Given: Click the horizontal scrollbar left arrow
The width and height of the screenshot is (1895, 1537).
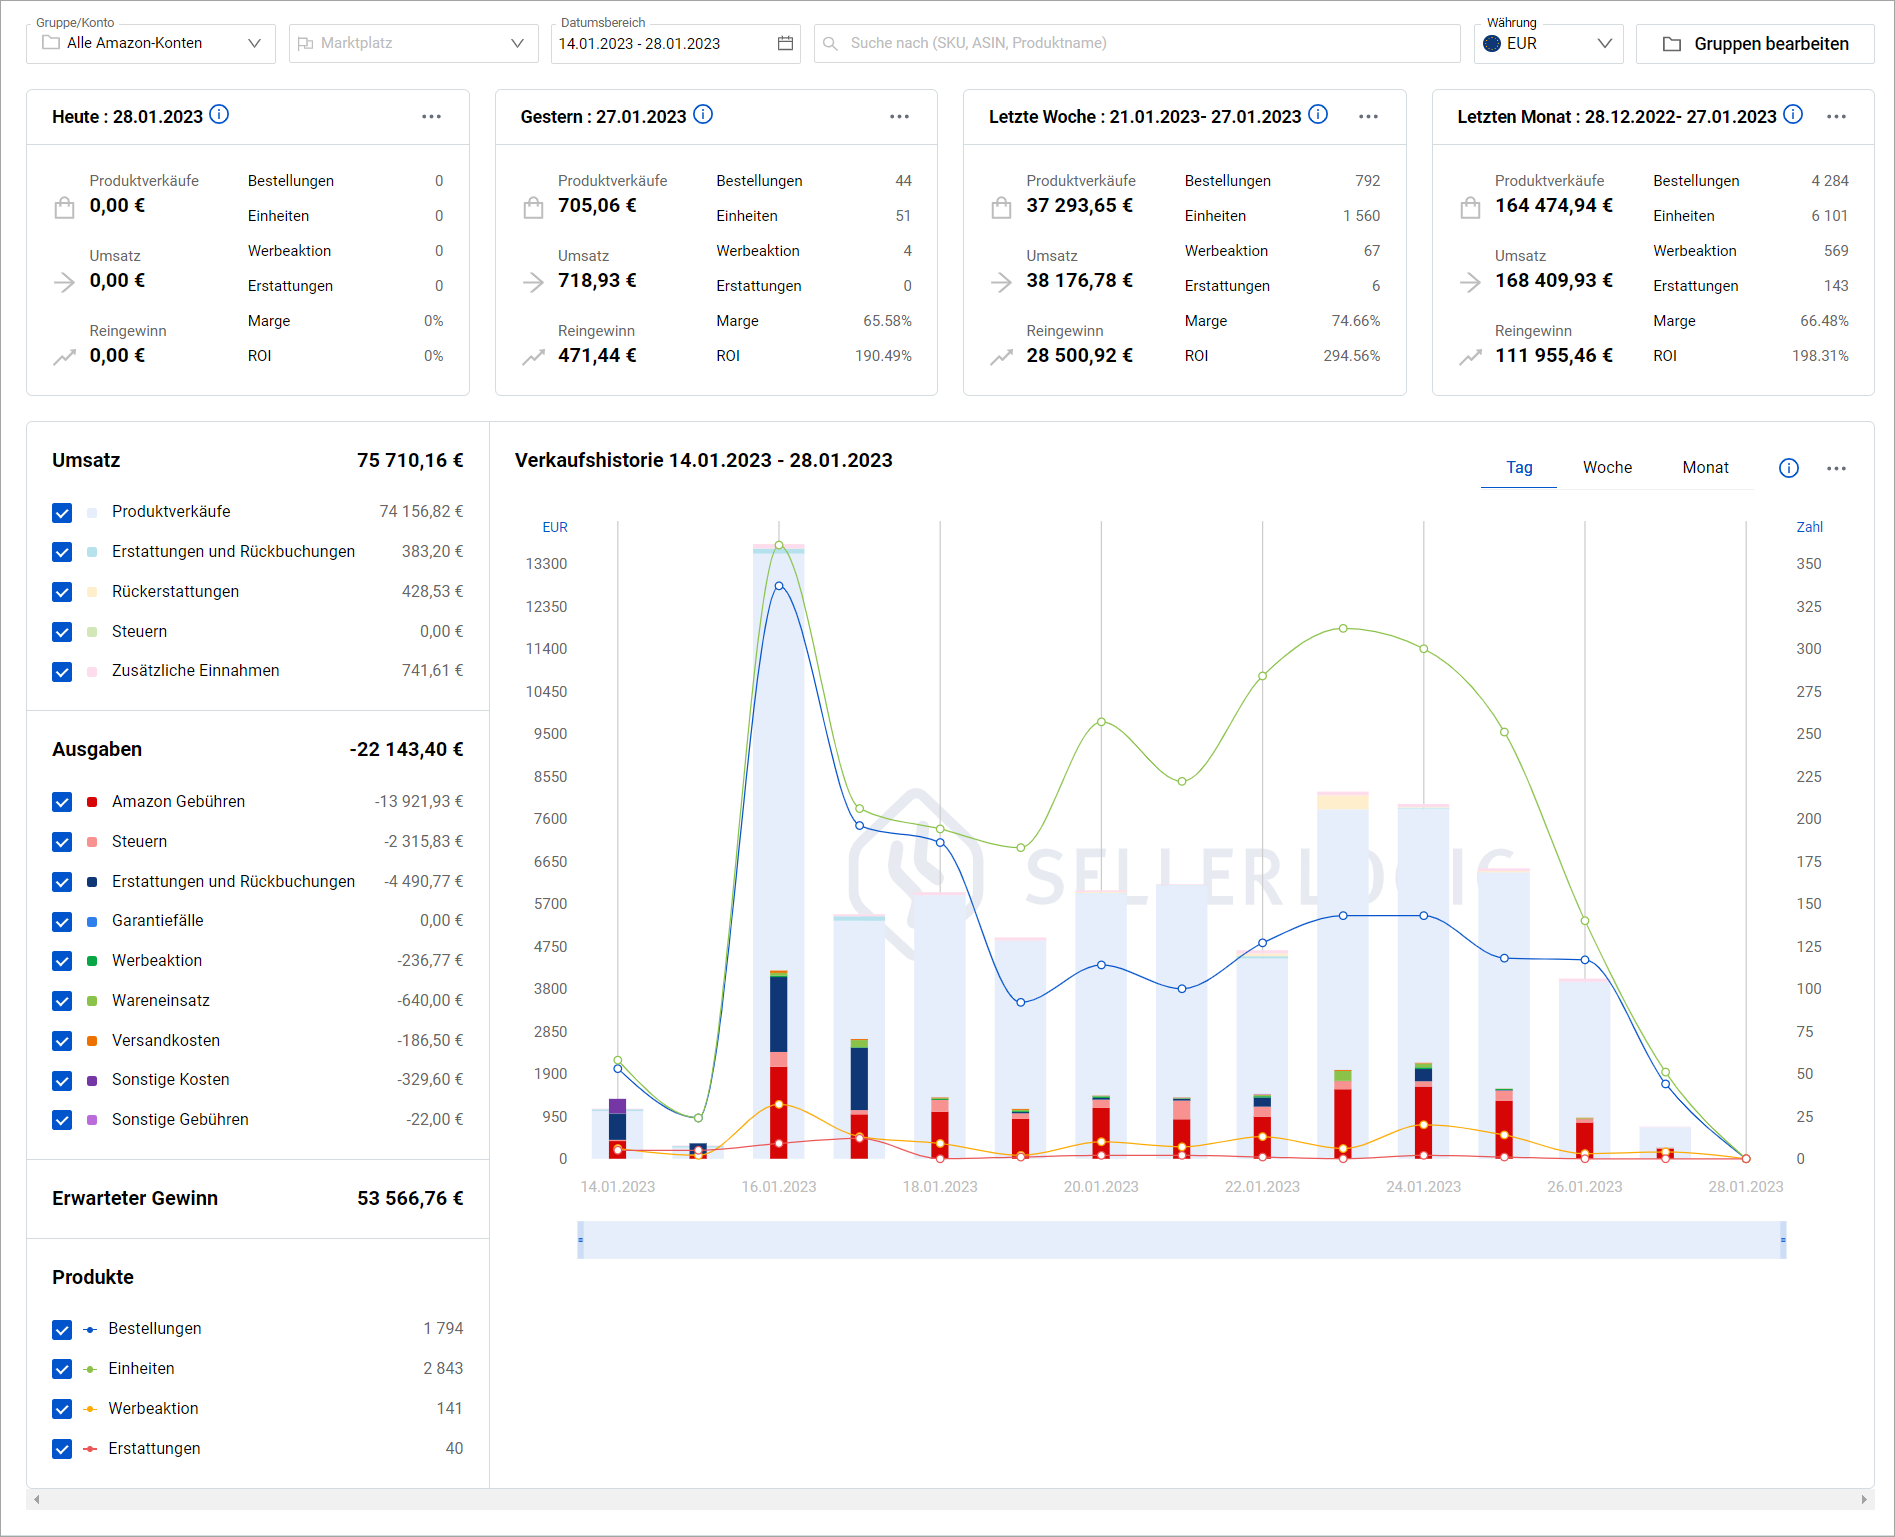Looking at the screenshot, I should (37, 1499).
